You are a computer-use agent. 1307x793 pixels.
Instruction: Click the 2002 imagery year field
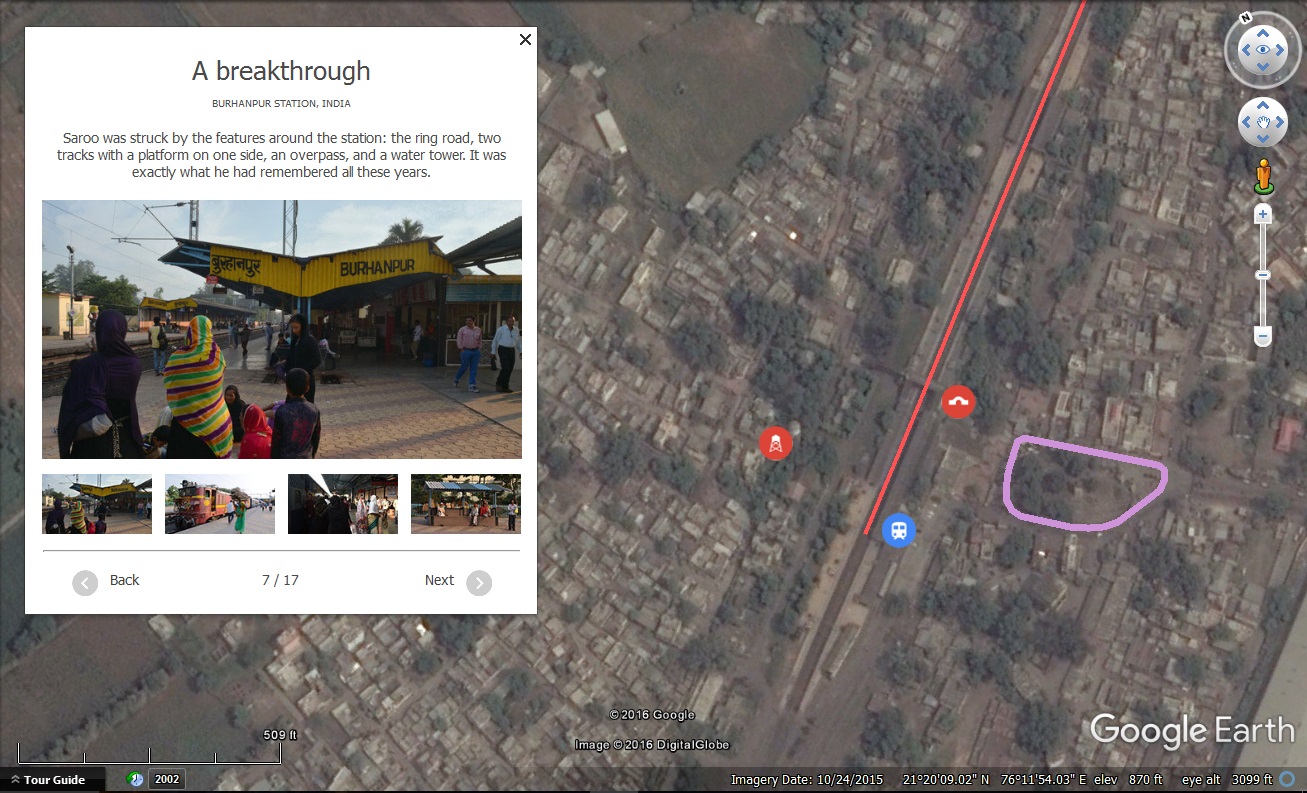(x=166, y=779)
